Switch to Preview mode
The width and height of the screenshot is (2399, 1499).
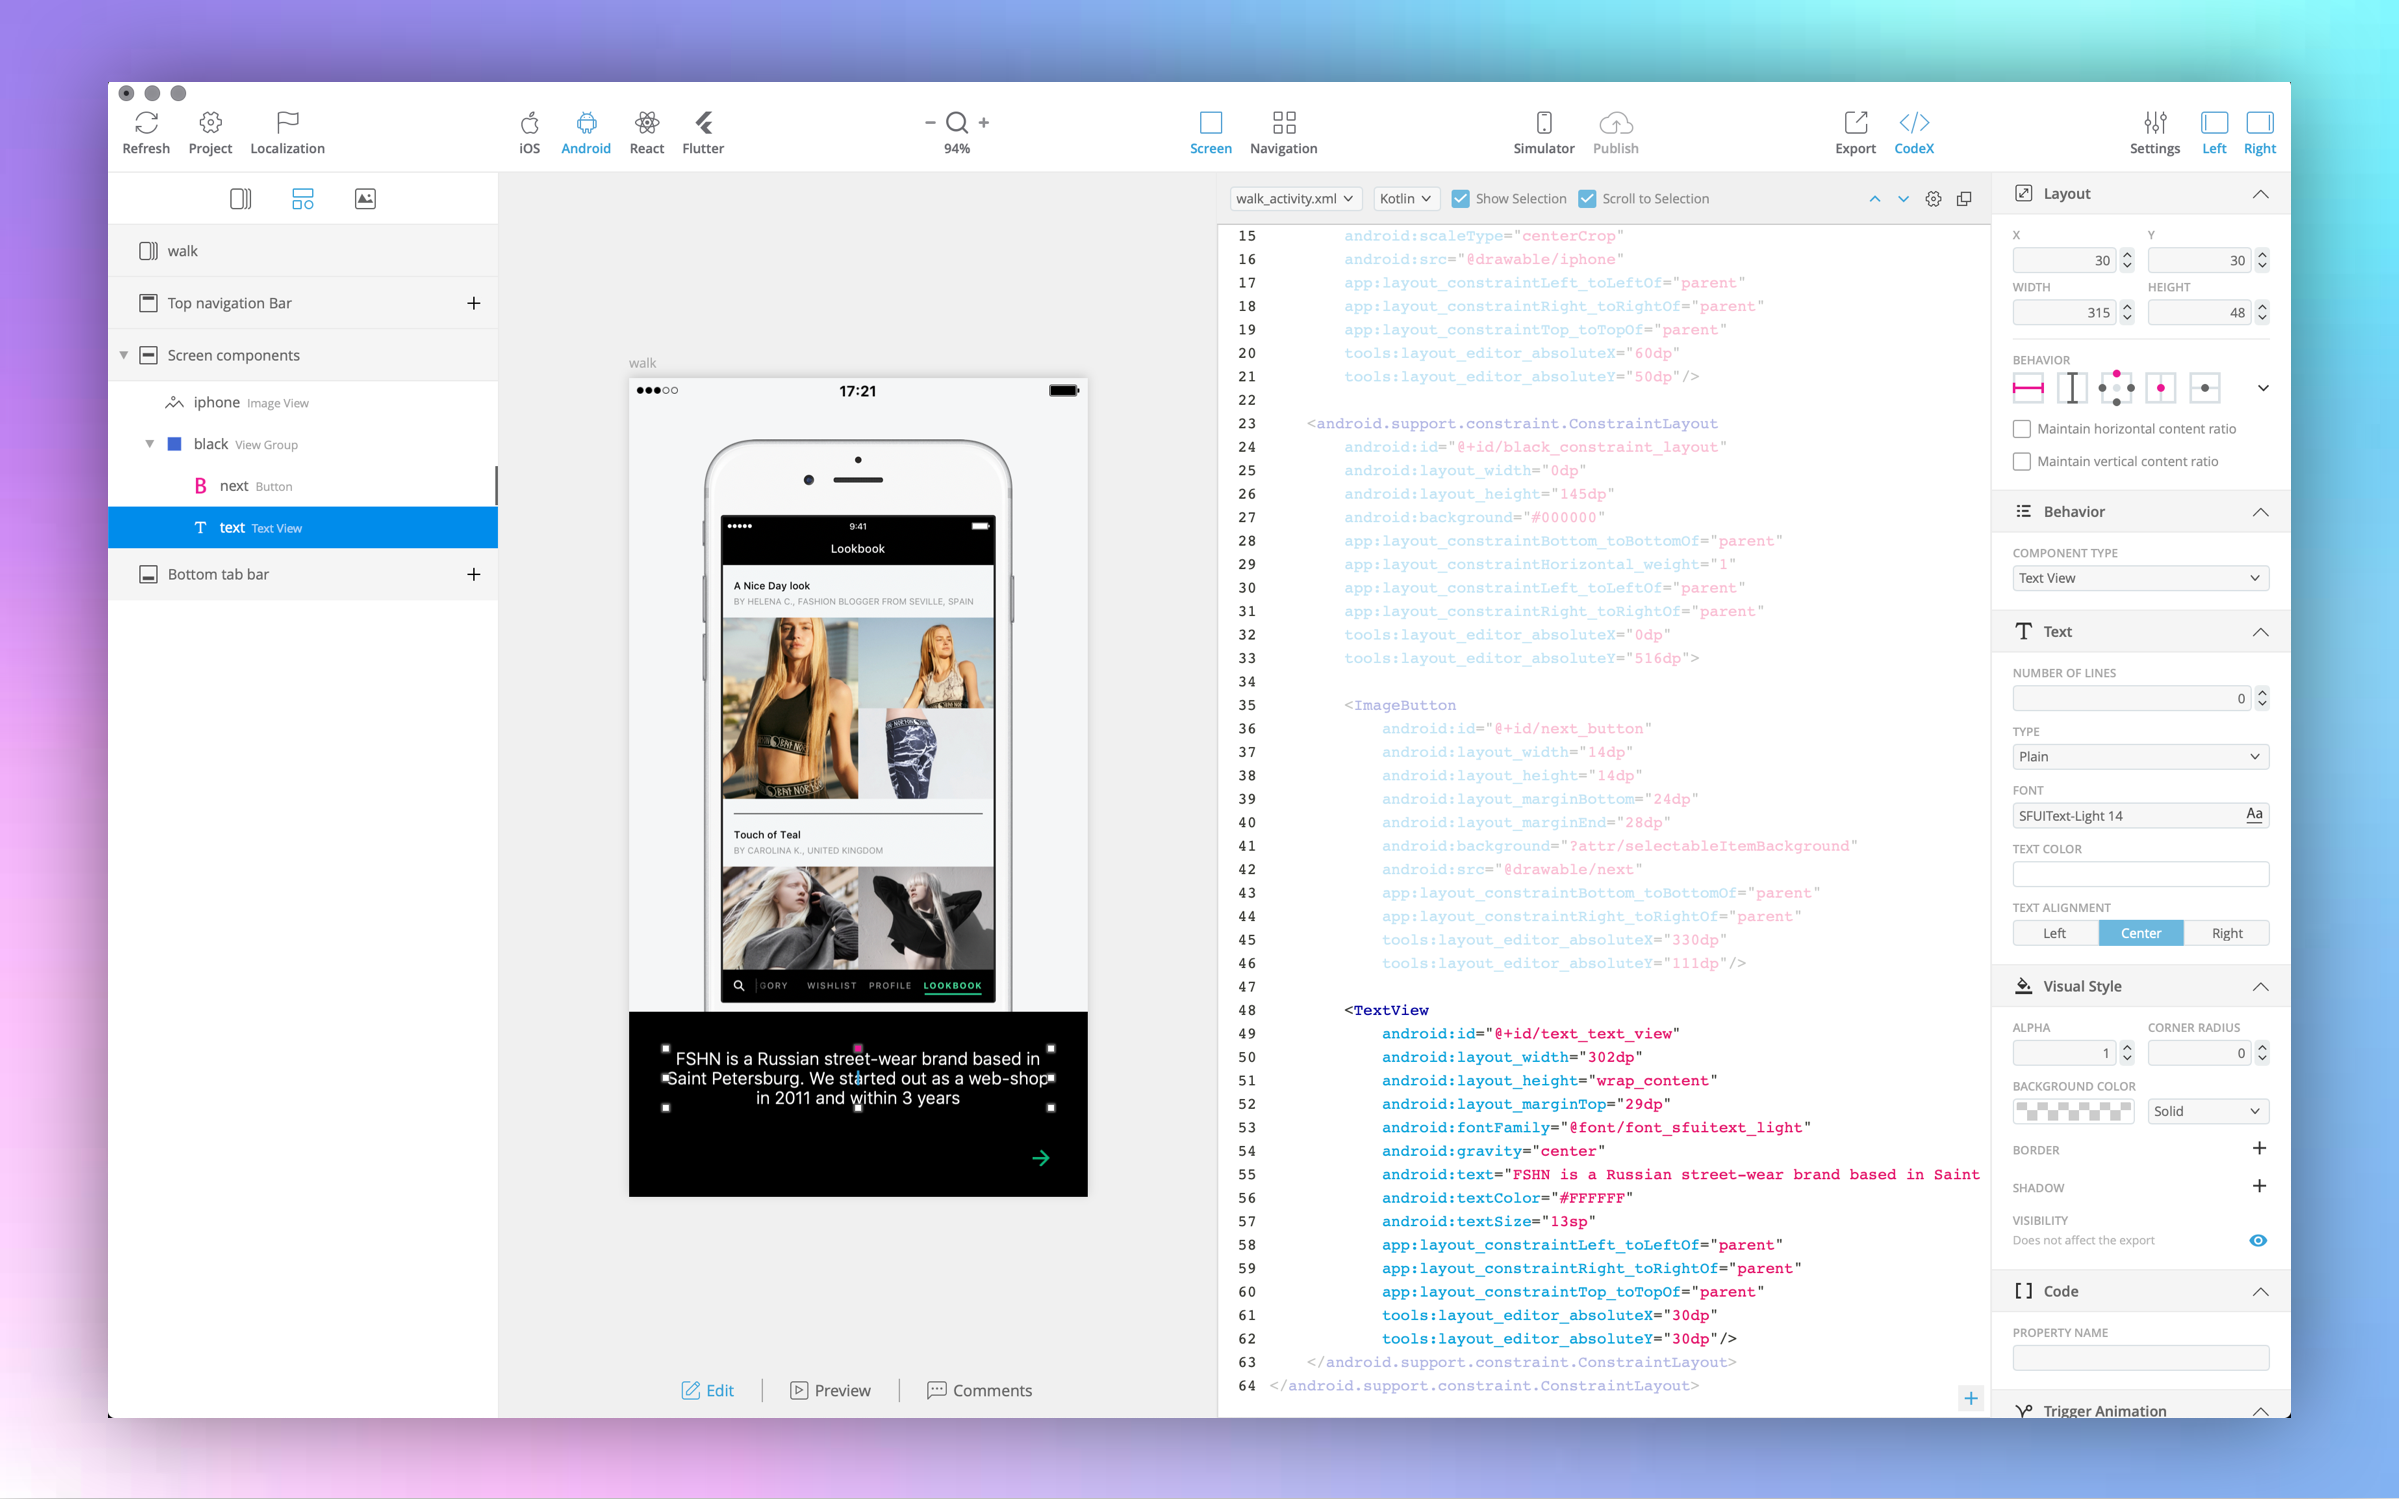click(x=830, y=1390)
